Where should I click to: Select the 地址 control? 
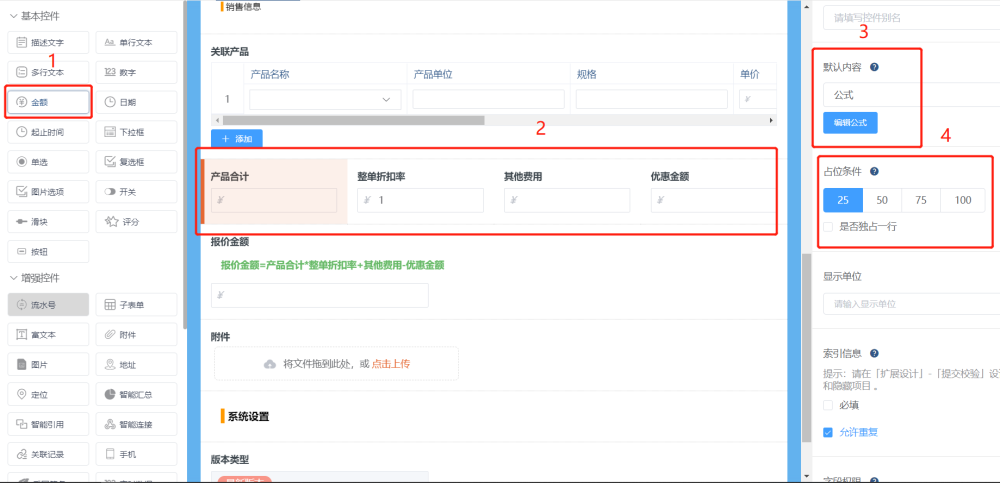point(136,365)
